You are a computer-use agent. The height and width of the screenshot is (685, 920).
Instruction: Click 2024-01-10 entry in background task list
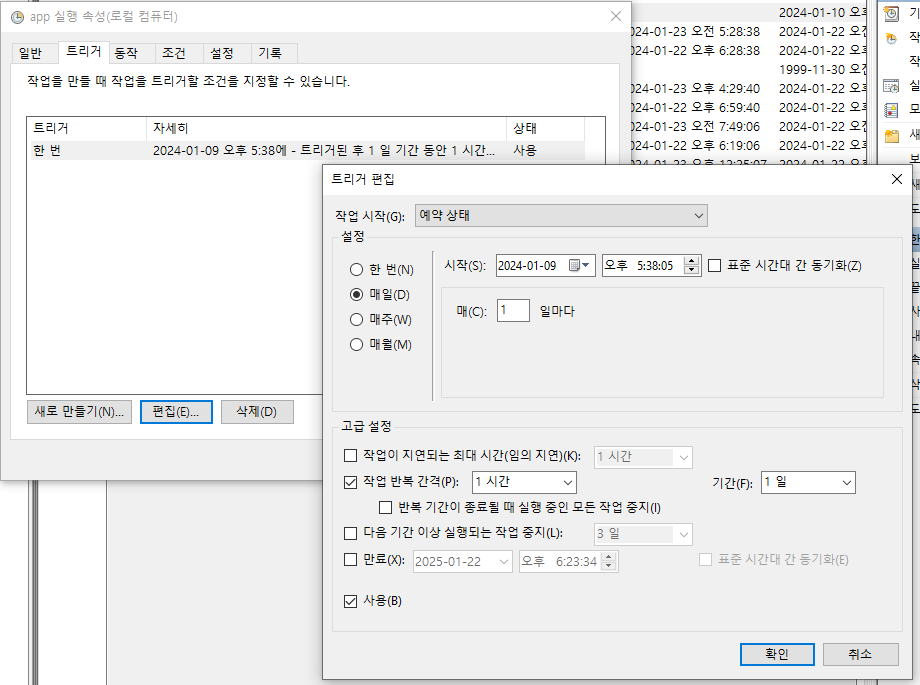click(823, 13)
